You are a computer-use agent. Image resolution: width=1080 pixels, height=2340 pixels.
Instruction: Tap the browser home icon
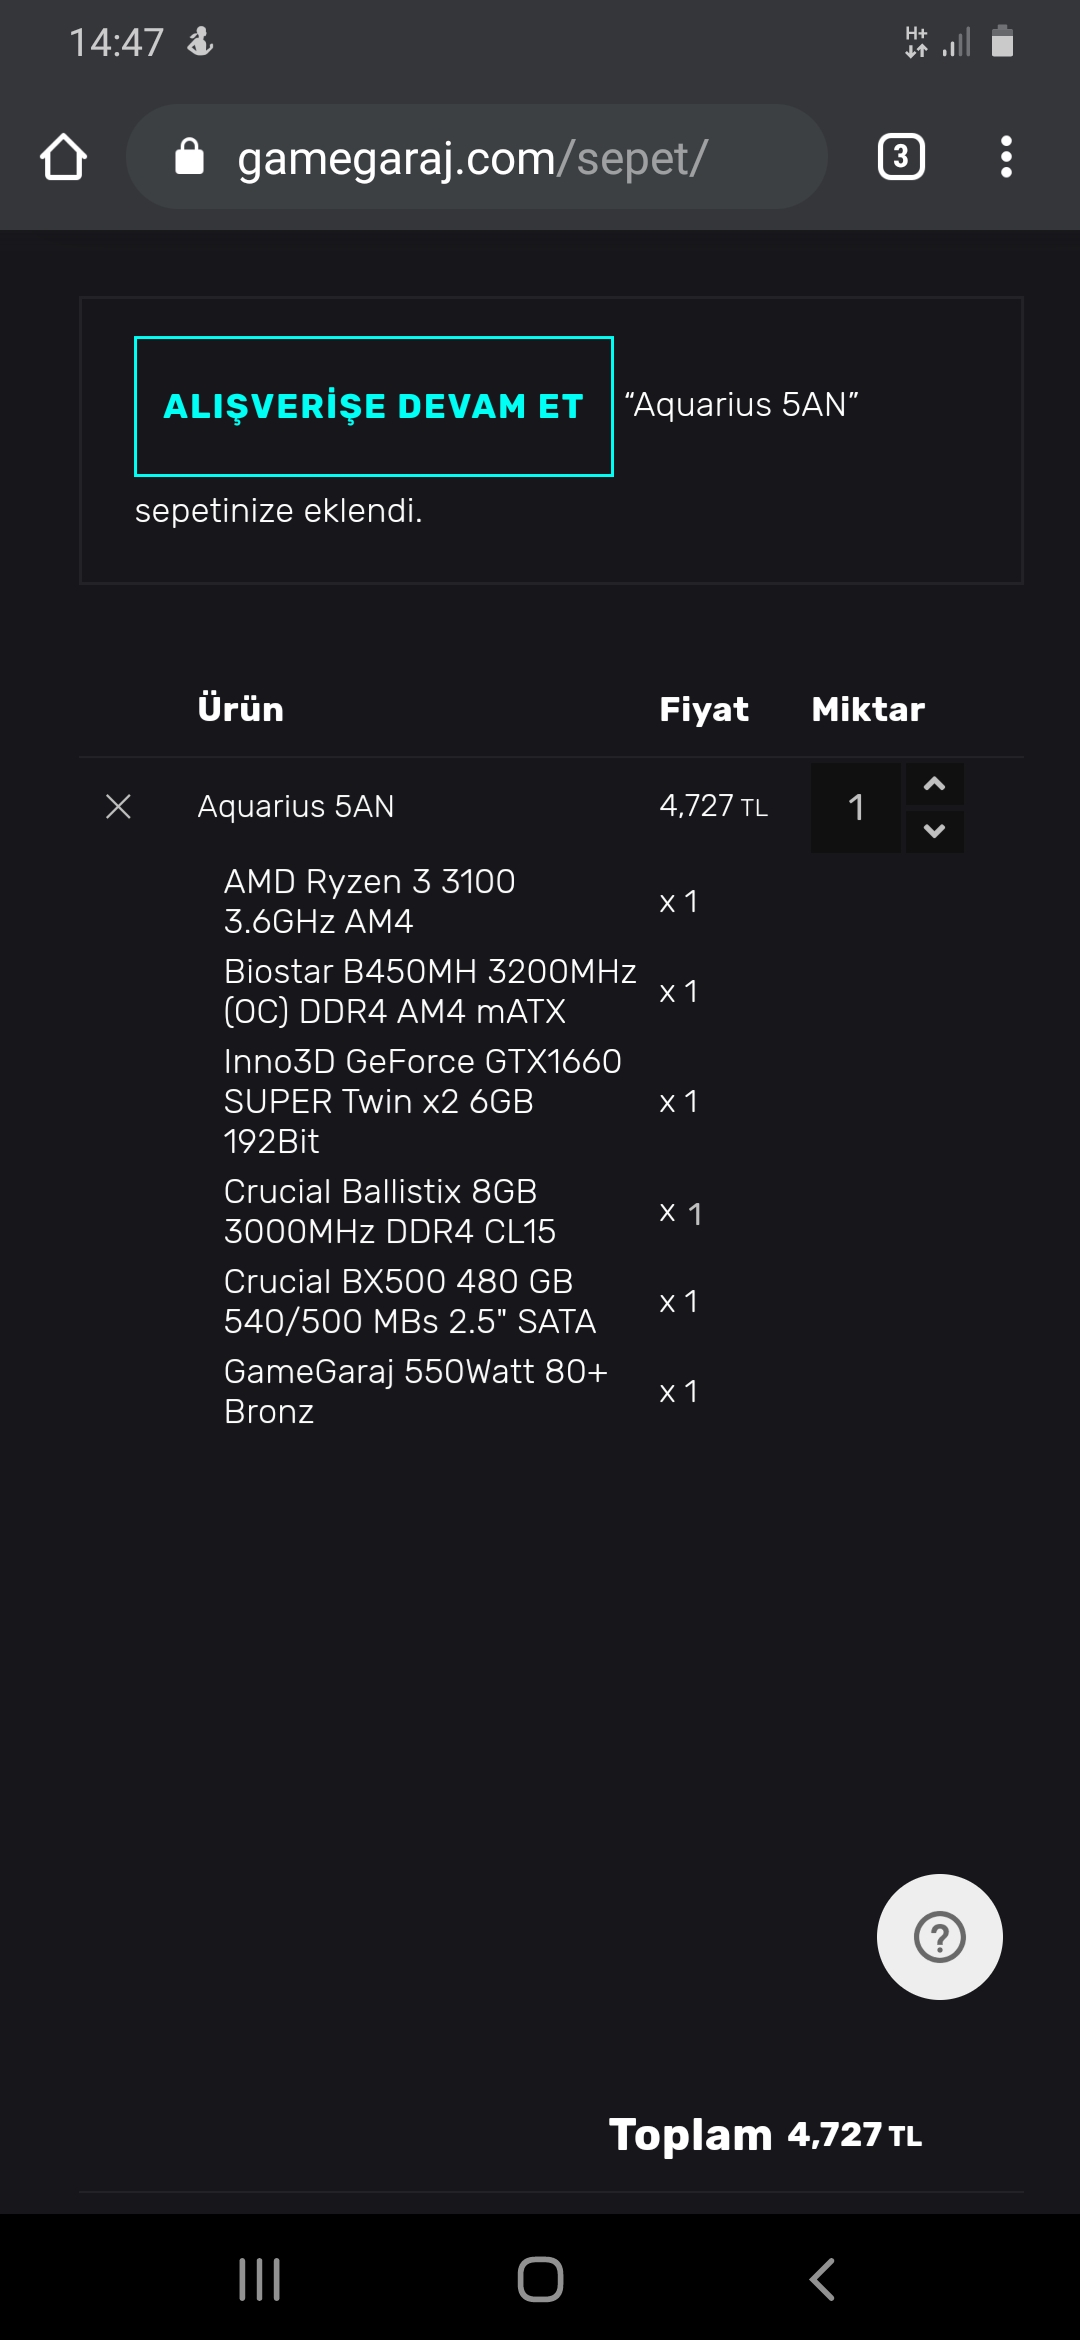coord(63,157)
